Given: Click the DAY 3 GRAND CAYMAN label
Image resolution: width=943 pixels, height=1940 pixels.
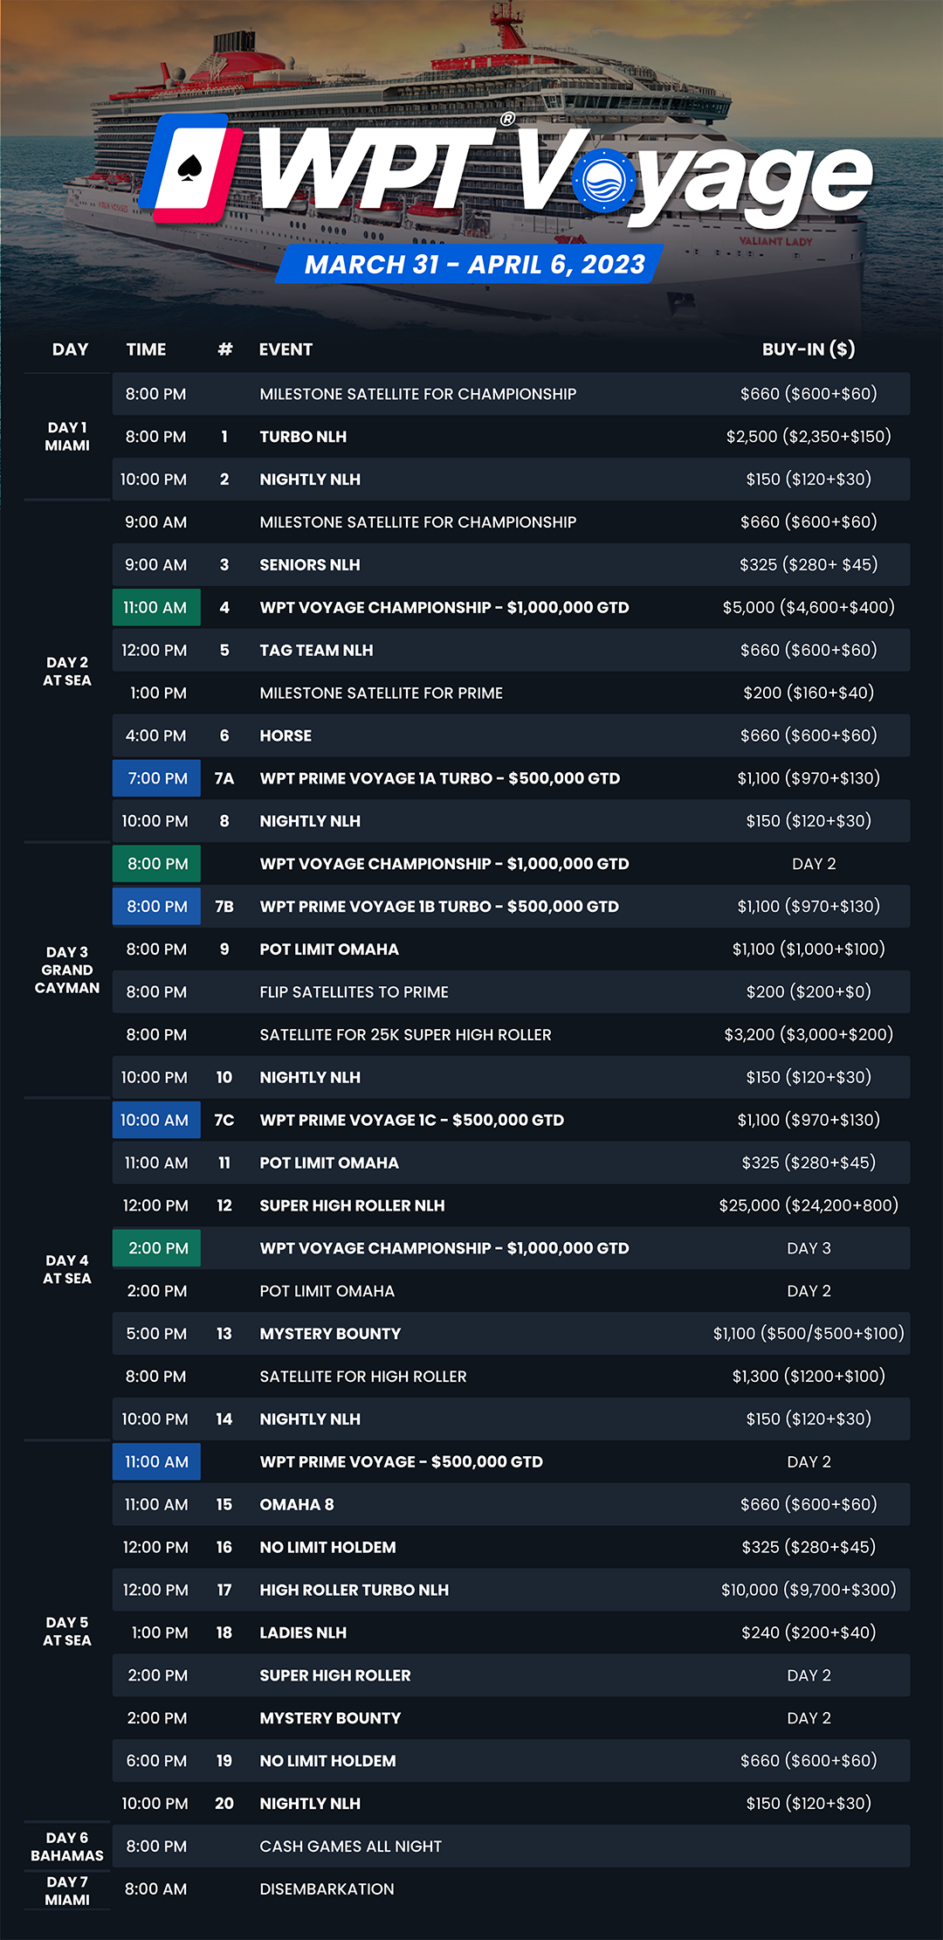Looking at the screenshot, I should [x=67, y=970].
